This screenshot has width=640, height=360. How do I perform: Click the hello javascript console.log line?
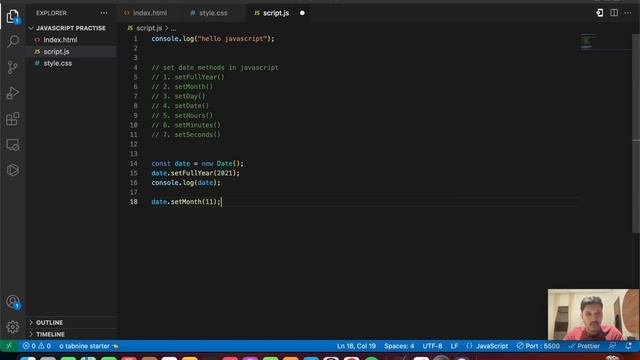pos(213,39)
